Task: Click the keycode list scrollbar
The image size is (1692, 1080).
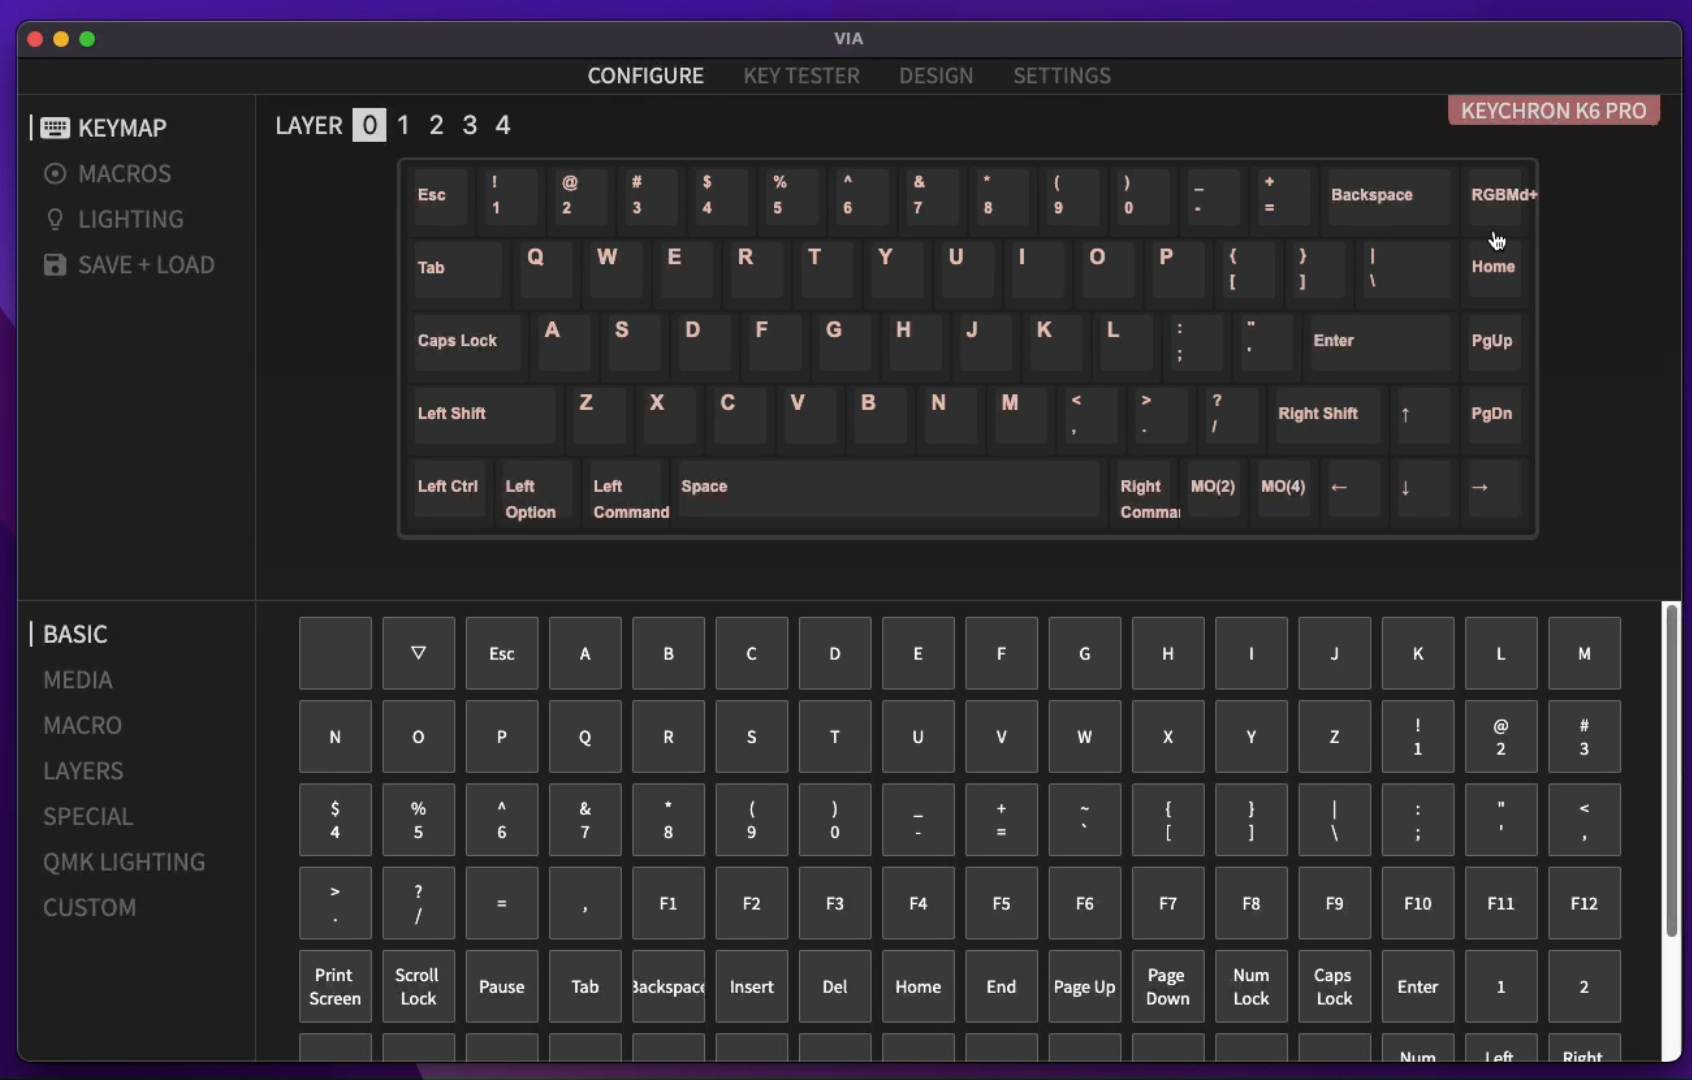Action: pyautogui.click(x=1671, y=770)
